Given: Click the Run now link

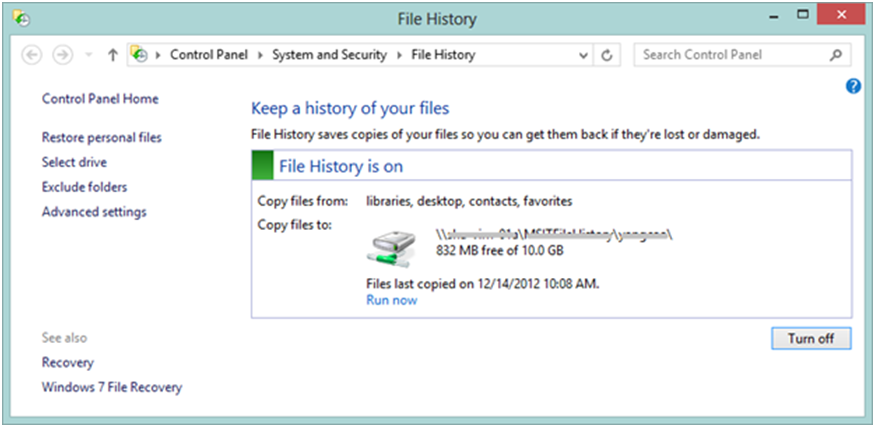Looking at the screenshot, I should (391, 300).
